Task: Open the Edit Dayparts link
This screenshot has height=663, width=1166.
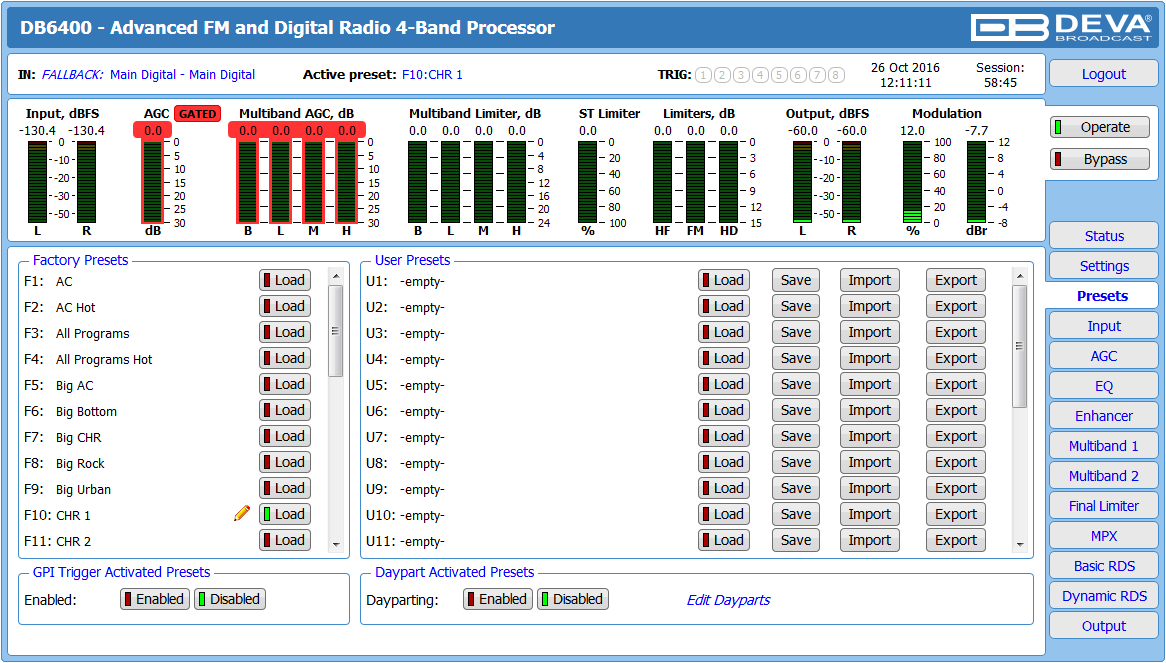Action: (728, 600)
